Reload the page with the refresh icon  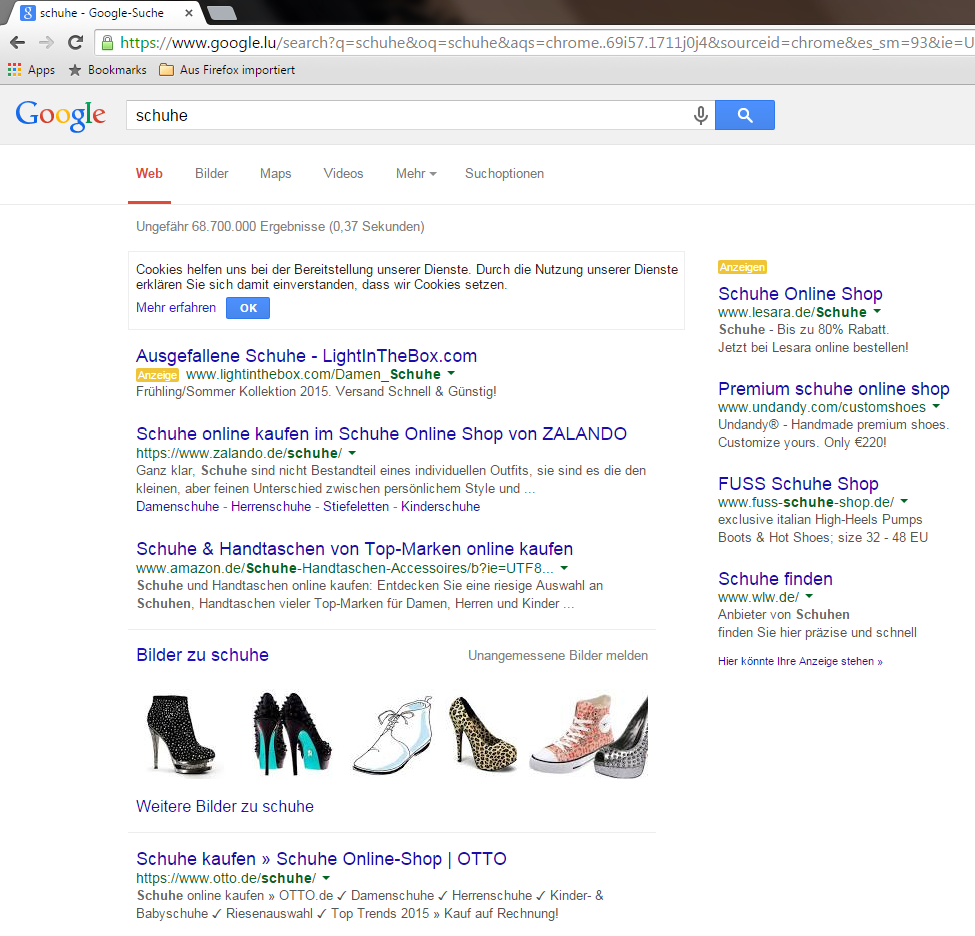point(75,42)
